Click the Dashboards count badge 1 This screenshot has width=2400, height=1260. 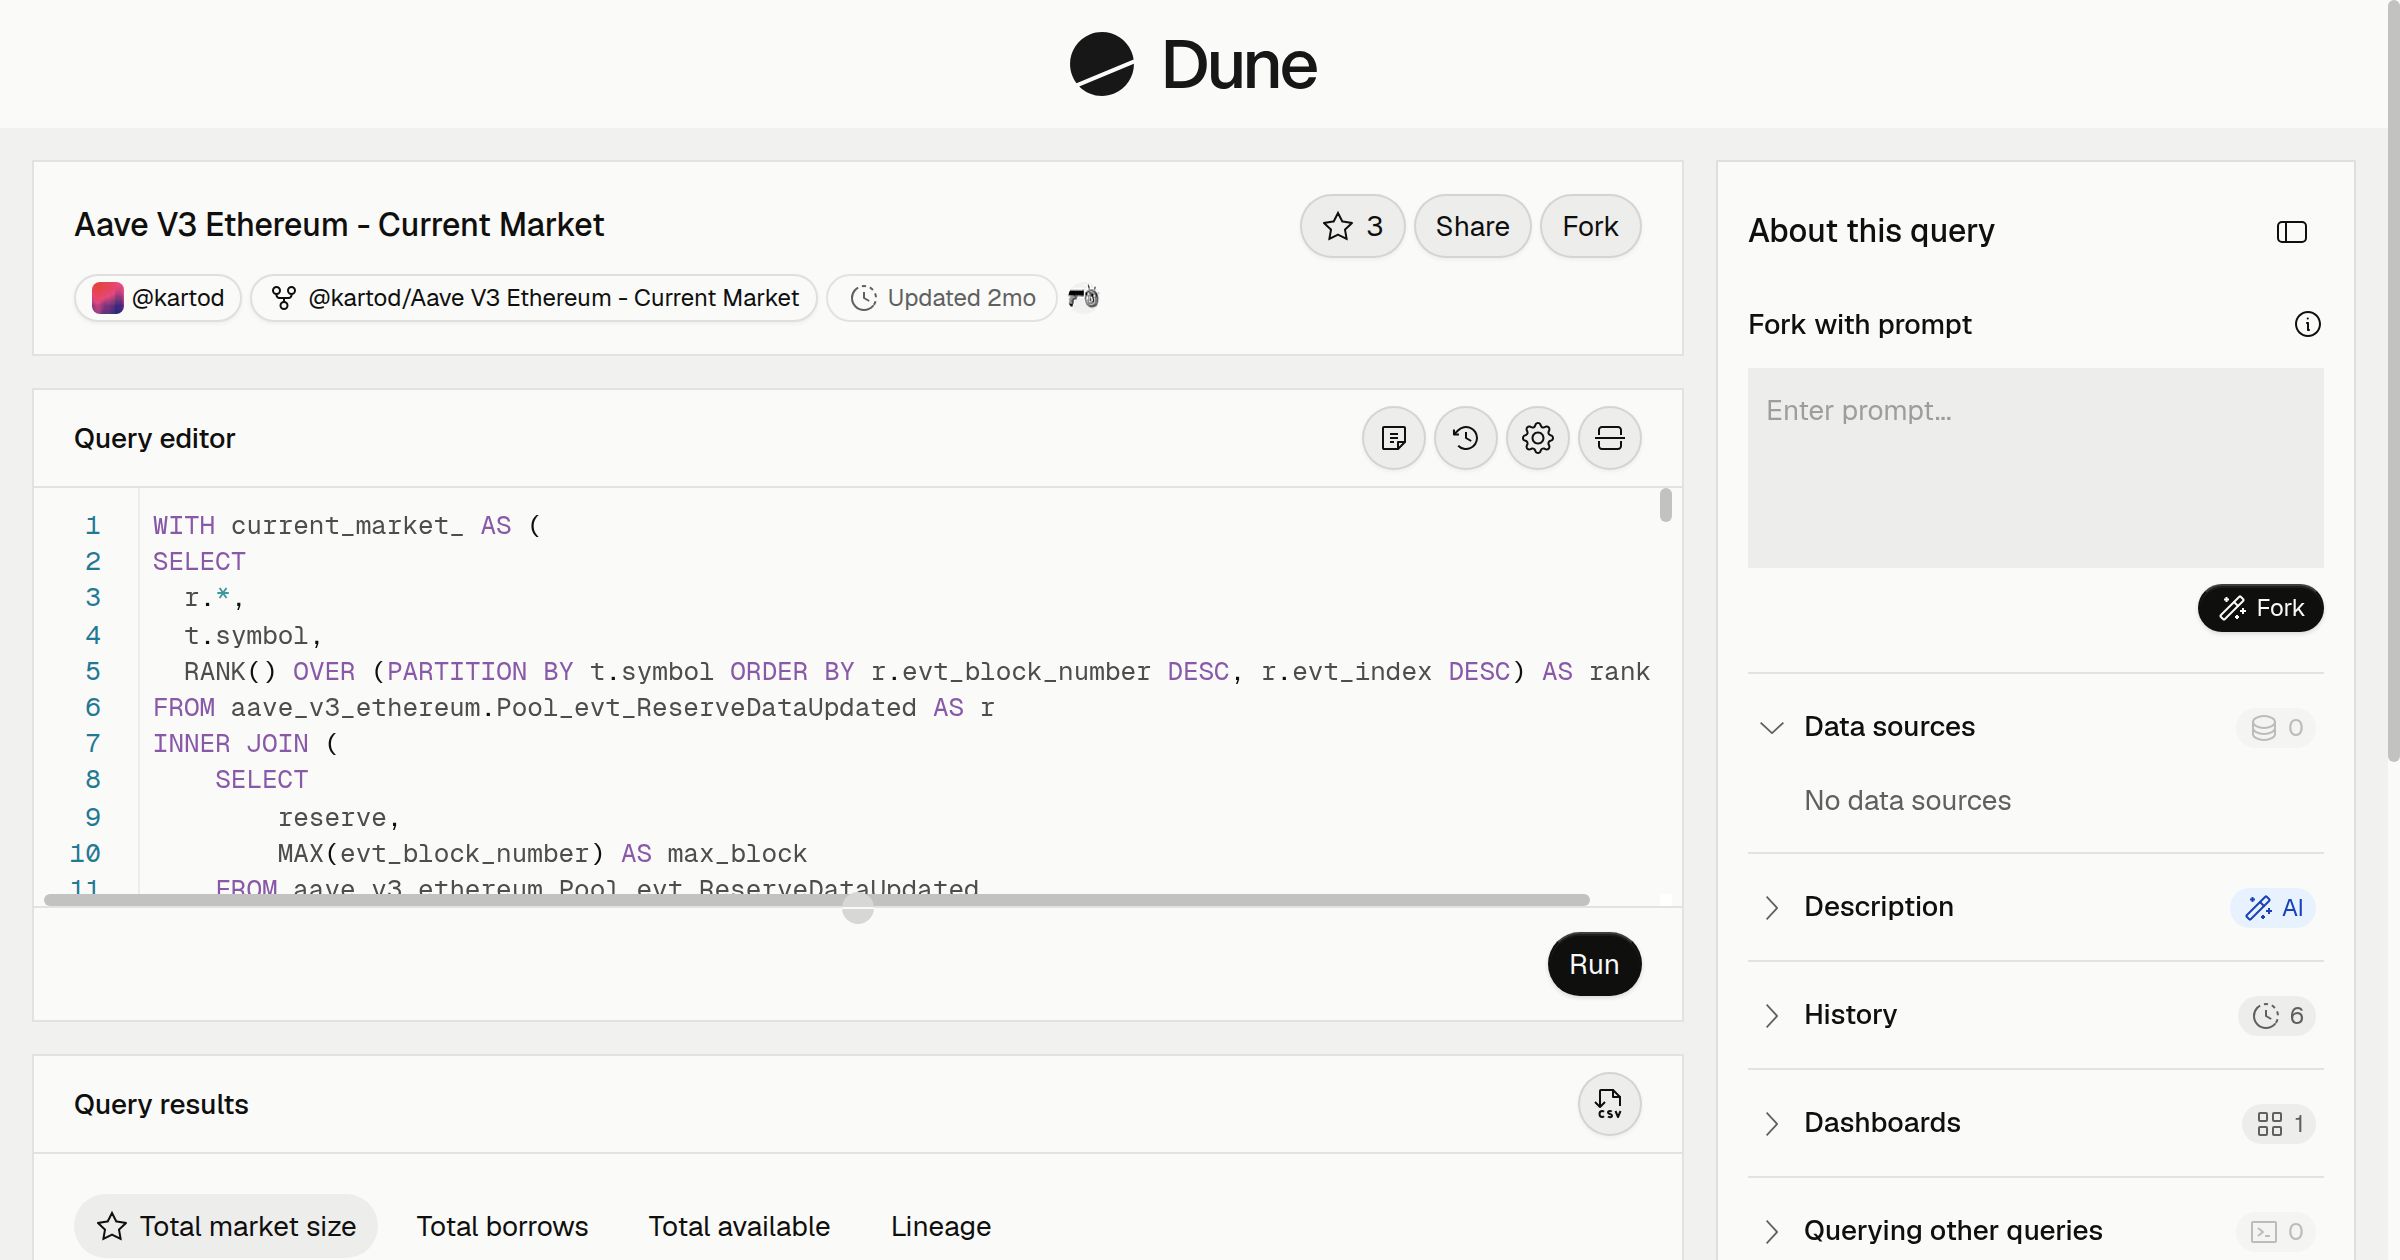click(x=2279, y=1123)
